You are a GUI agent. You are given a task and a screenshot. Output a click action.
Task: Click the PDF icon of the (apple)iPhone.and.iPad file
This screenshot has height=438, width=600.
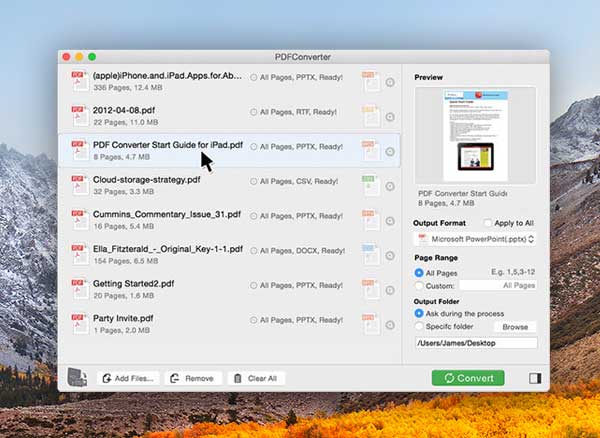click(80, 81)
